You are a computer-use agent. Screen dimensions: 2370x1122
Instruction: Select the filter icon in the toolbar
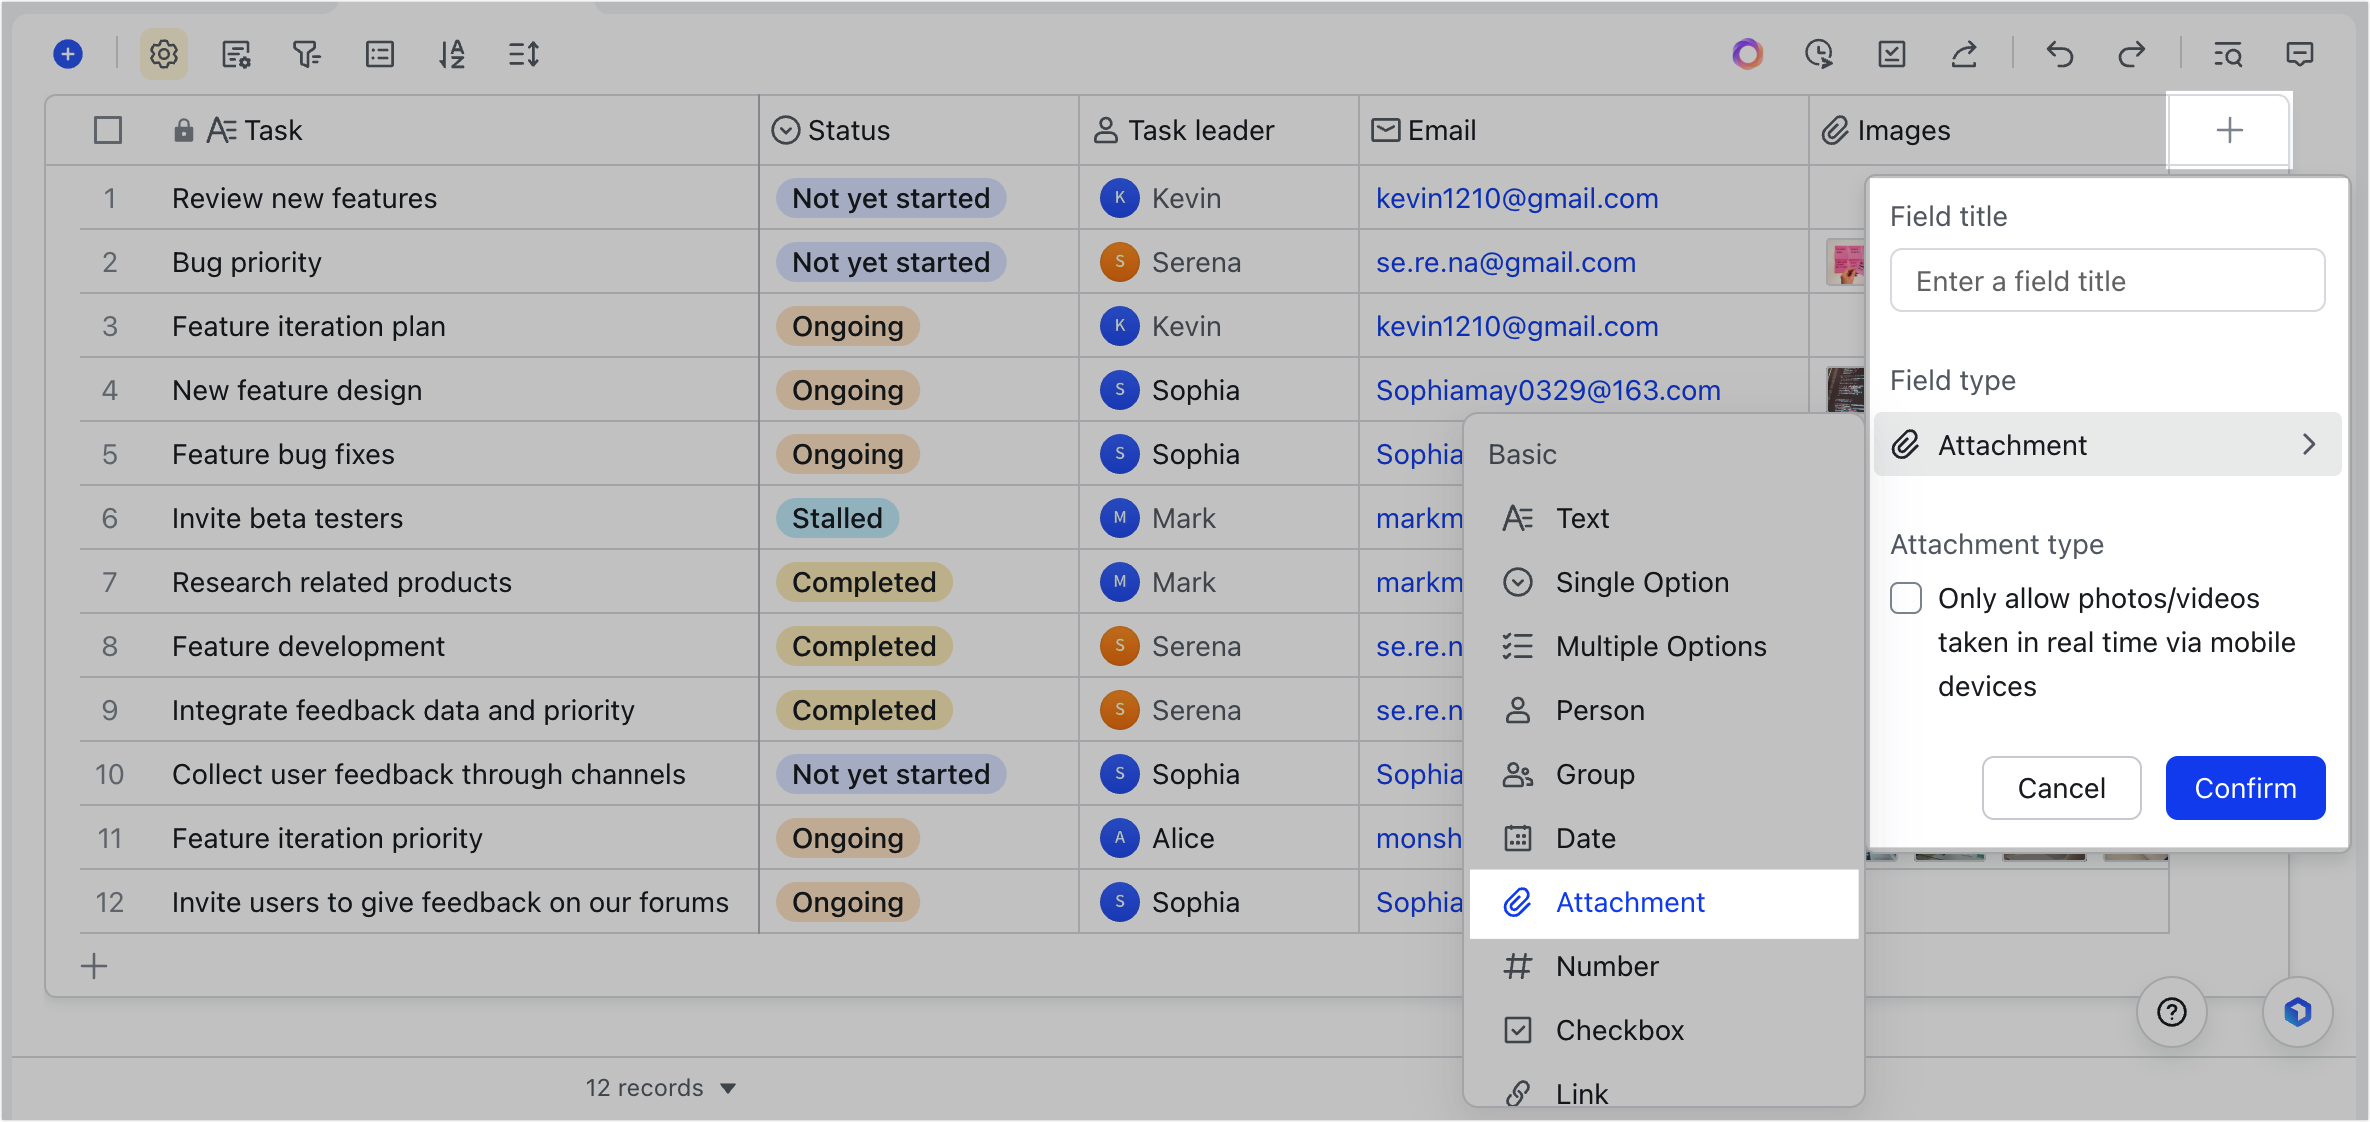tap(307, 54)
